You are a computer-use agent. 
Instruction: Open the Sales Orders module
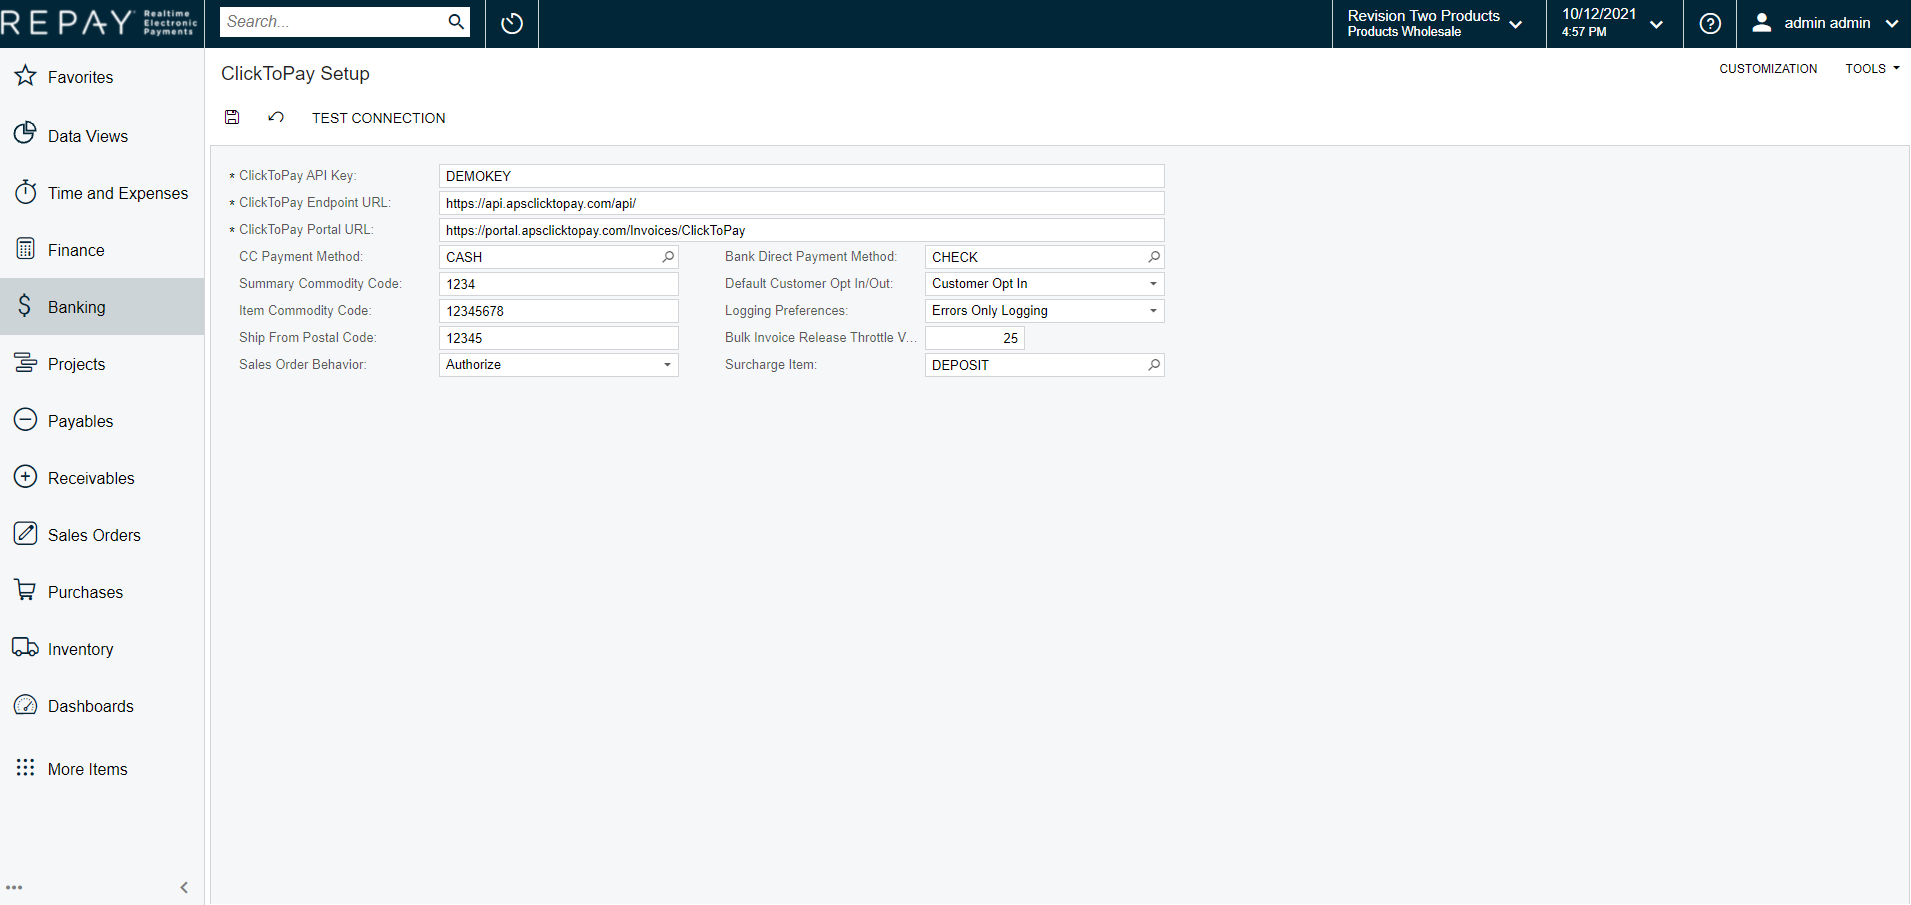pyautogui.click(x=94, y=534)
